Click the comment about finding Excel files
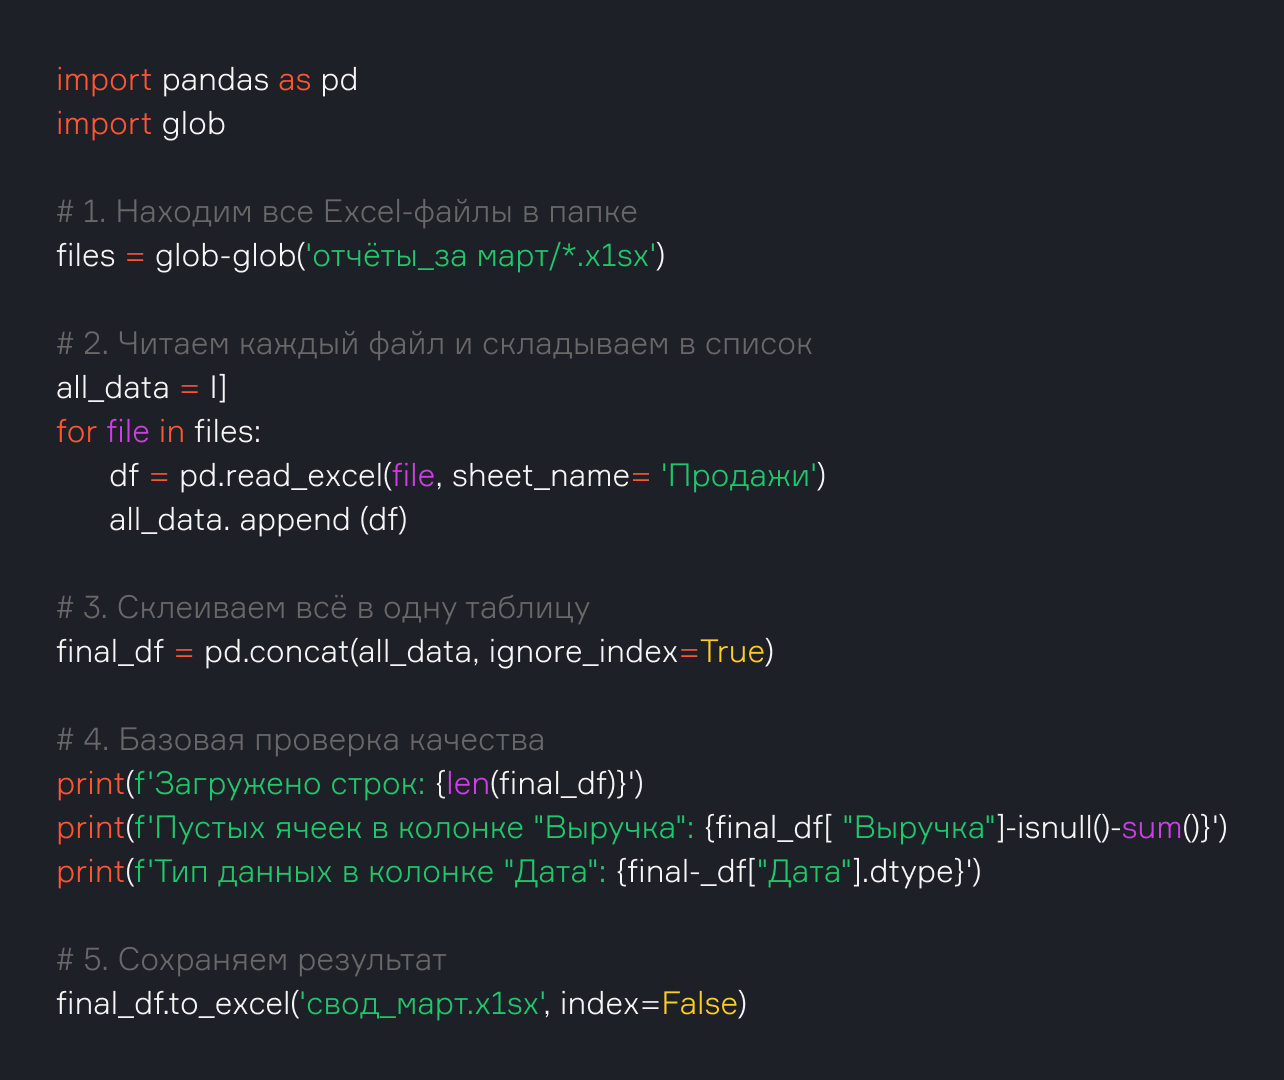The height and width of the screenshot is (1080, 1284). [x=346, y=212]
